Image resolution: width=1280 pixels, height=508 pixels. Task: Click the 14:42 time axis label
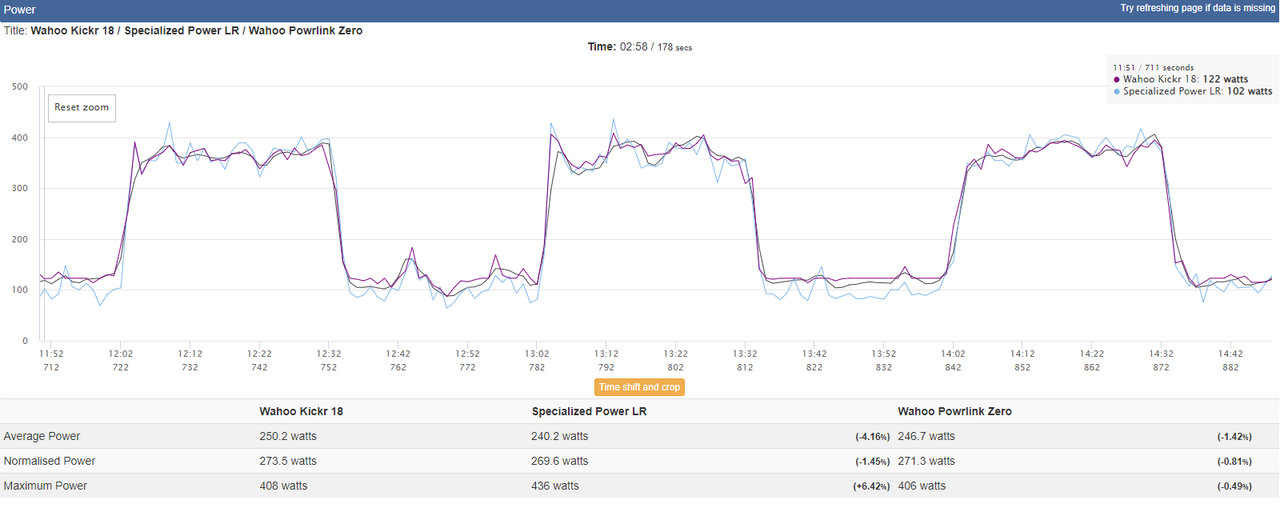point(1230,354)
